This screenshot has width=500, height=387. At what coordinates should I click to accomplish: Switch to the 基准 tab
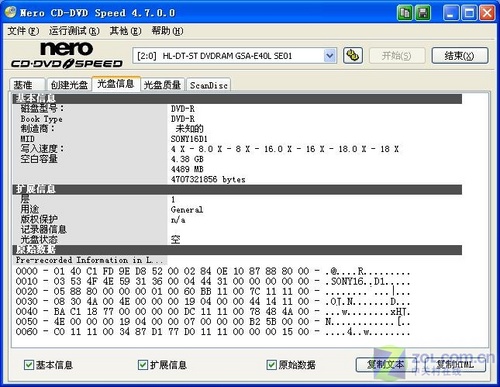[27, 85]
